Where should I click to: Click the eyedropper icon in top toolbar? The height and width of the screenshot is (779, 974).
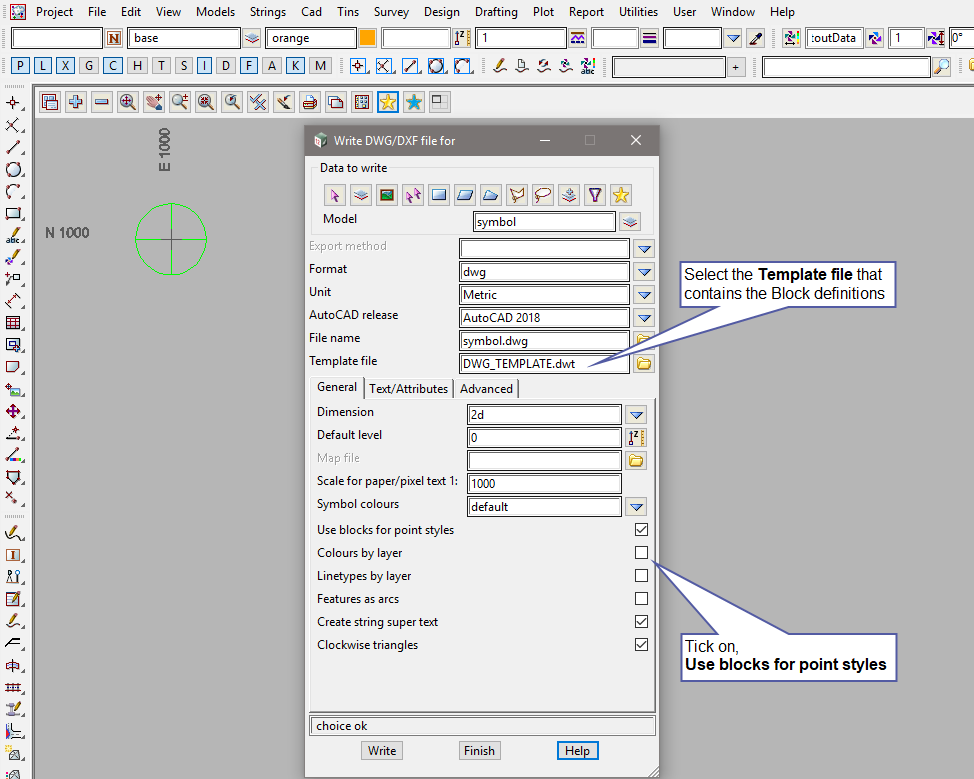point(756,39)
